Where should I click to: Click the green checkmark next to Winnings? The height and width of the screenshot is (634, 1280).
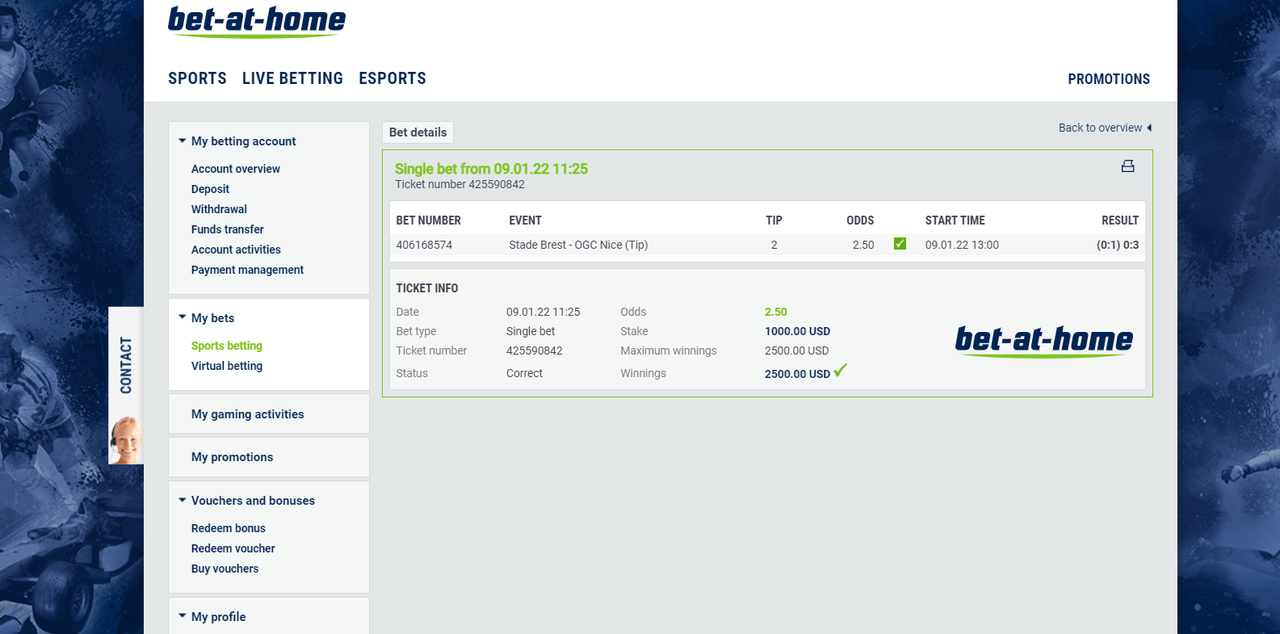pos(840,370)
